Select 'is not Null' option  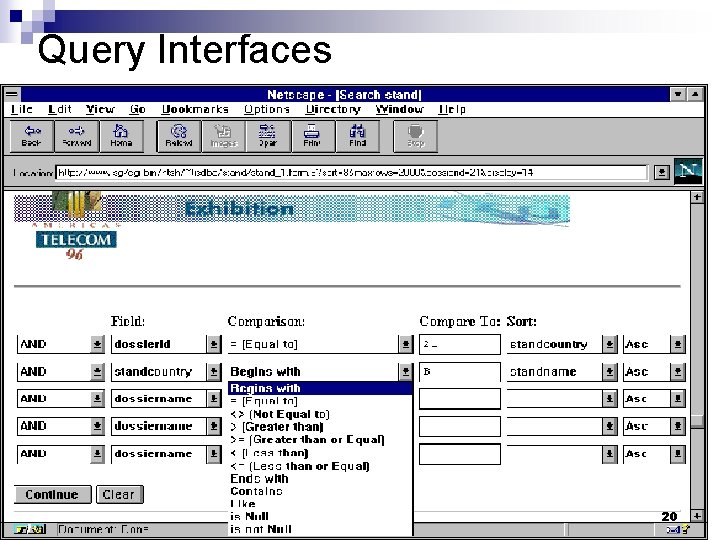coord(320,529)
